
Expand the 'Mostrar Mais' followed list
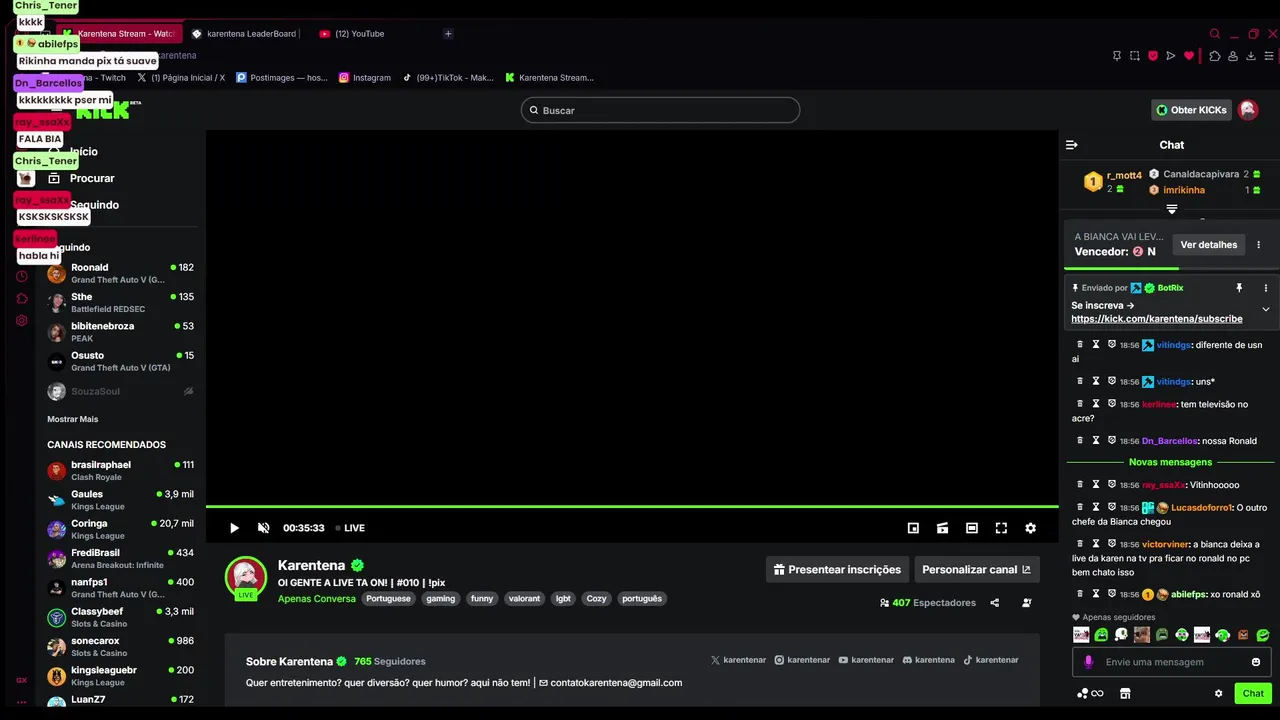(x=73, y=419)
